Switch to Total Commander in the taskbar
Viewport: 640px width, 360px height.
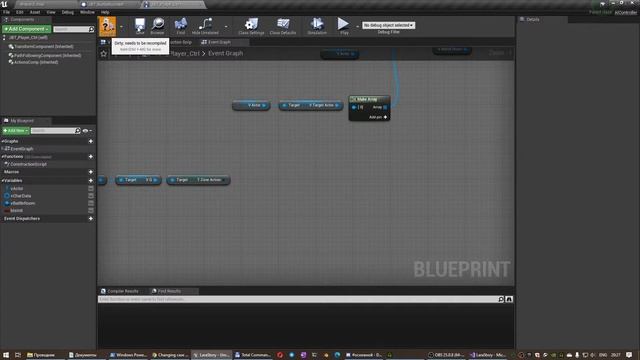pos(252,355)
